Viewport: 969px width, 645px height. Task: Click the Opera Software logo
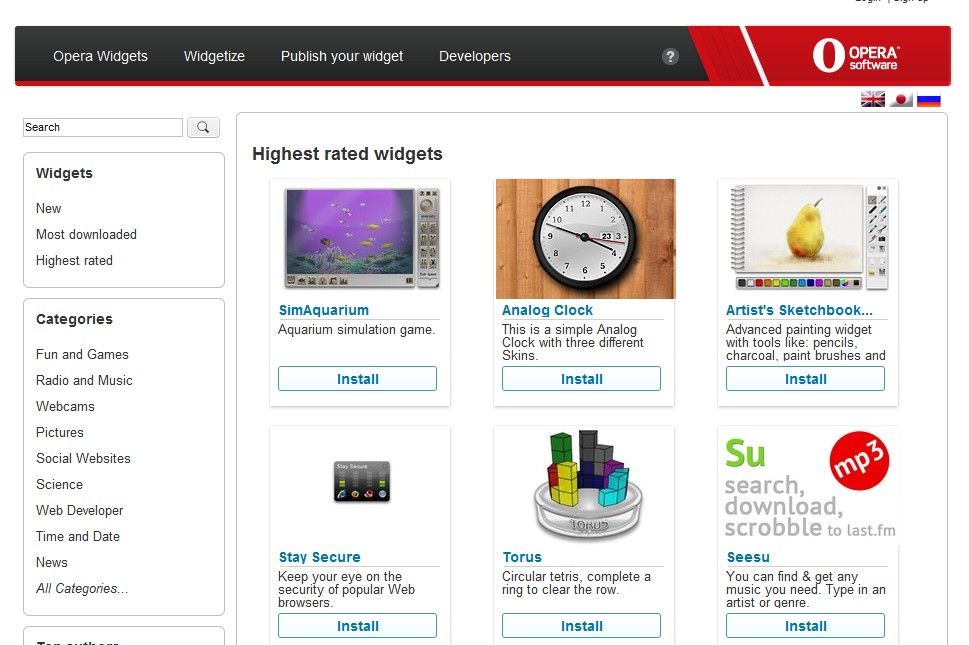coord(855,56)
